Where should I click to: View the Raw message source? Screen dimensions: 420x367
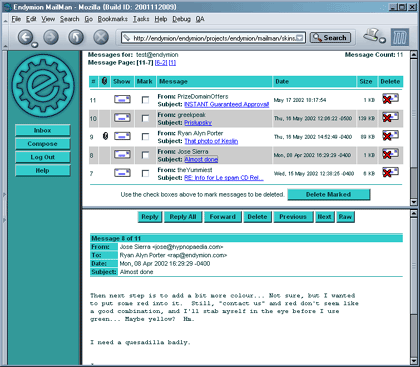345,217
